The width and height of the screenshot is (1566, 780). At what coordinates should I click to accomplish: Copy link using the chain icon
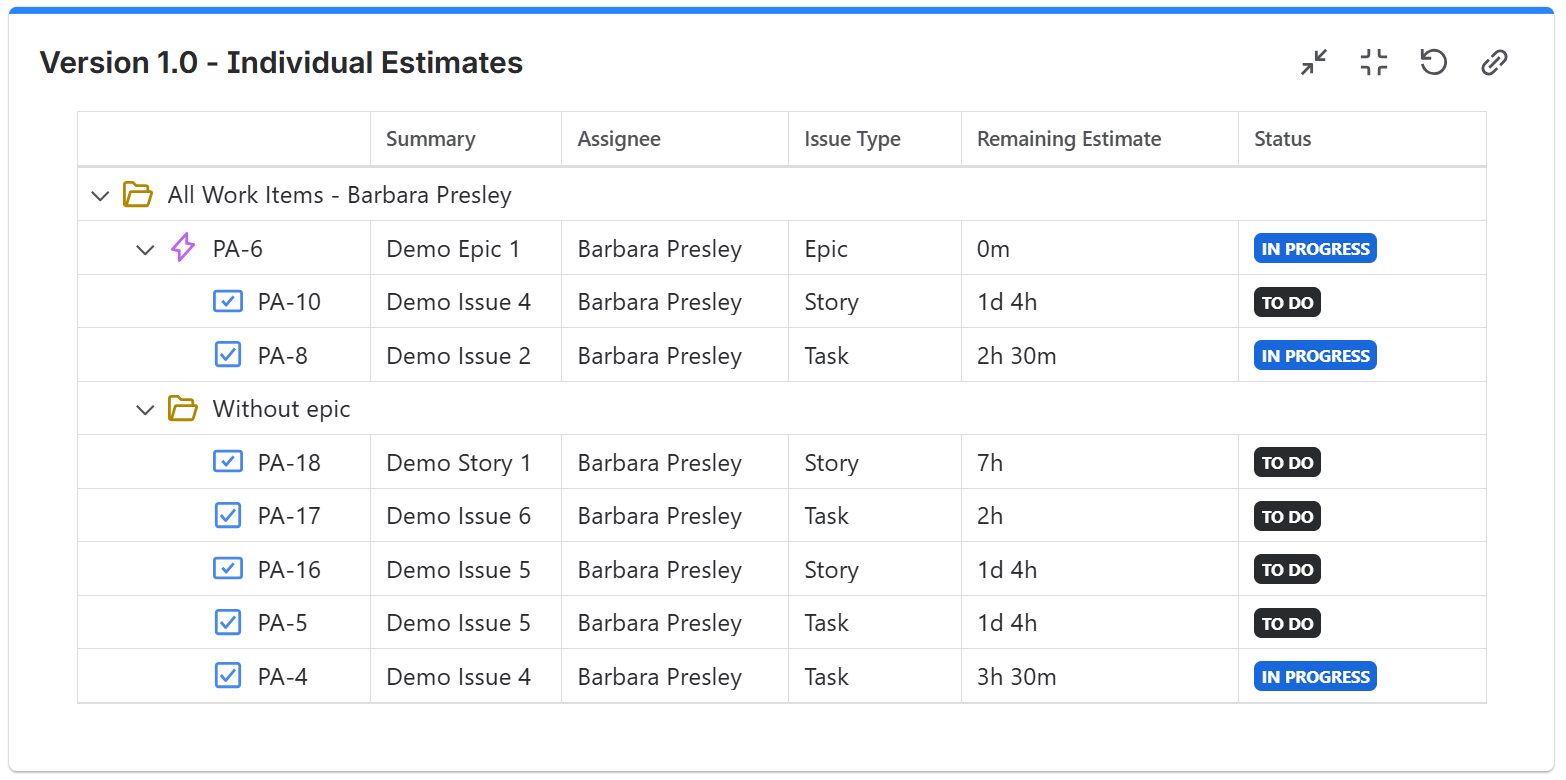pos(1494,63)
